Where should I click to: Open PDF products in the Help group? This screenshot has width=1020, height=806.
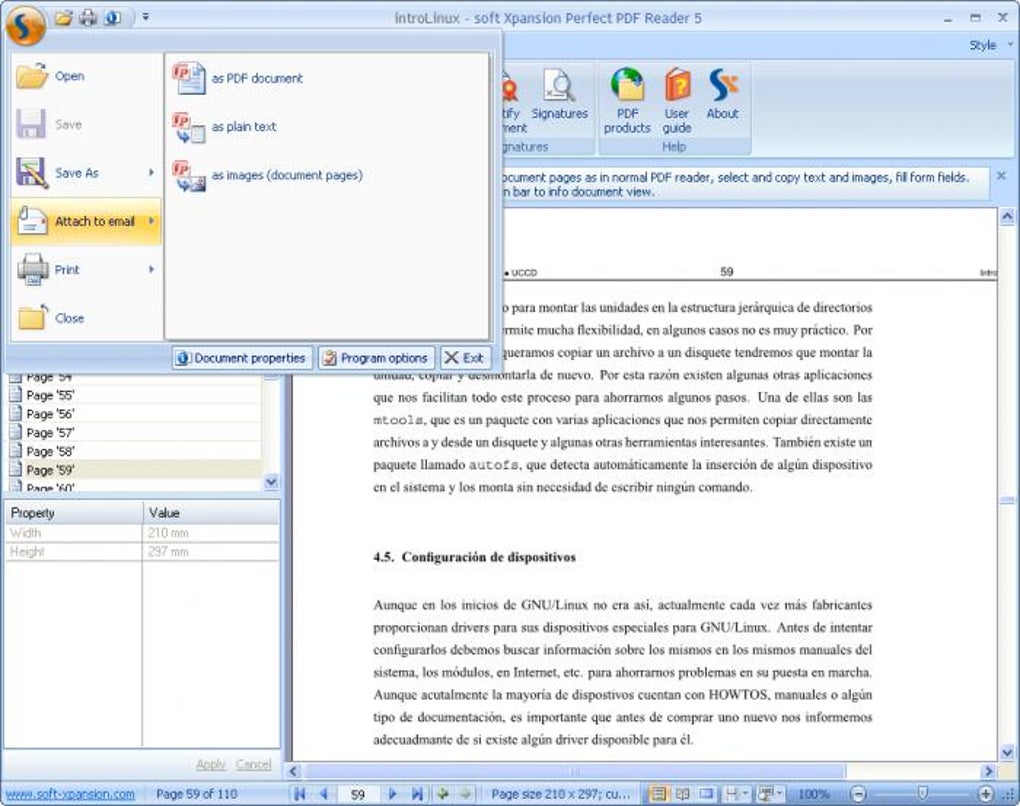(627, 101)
